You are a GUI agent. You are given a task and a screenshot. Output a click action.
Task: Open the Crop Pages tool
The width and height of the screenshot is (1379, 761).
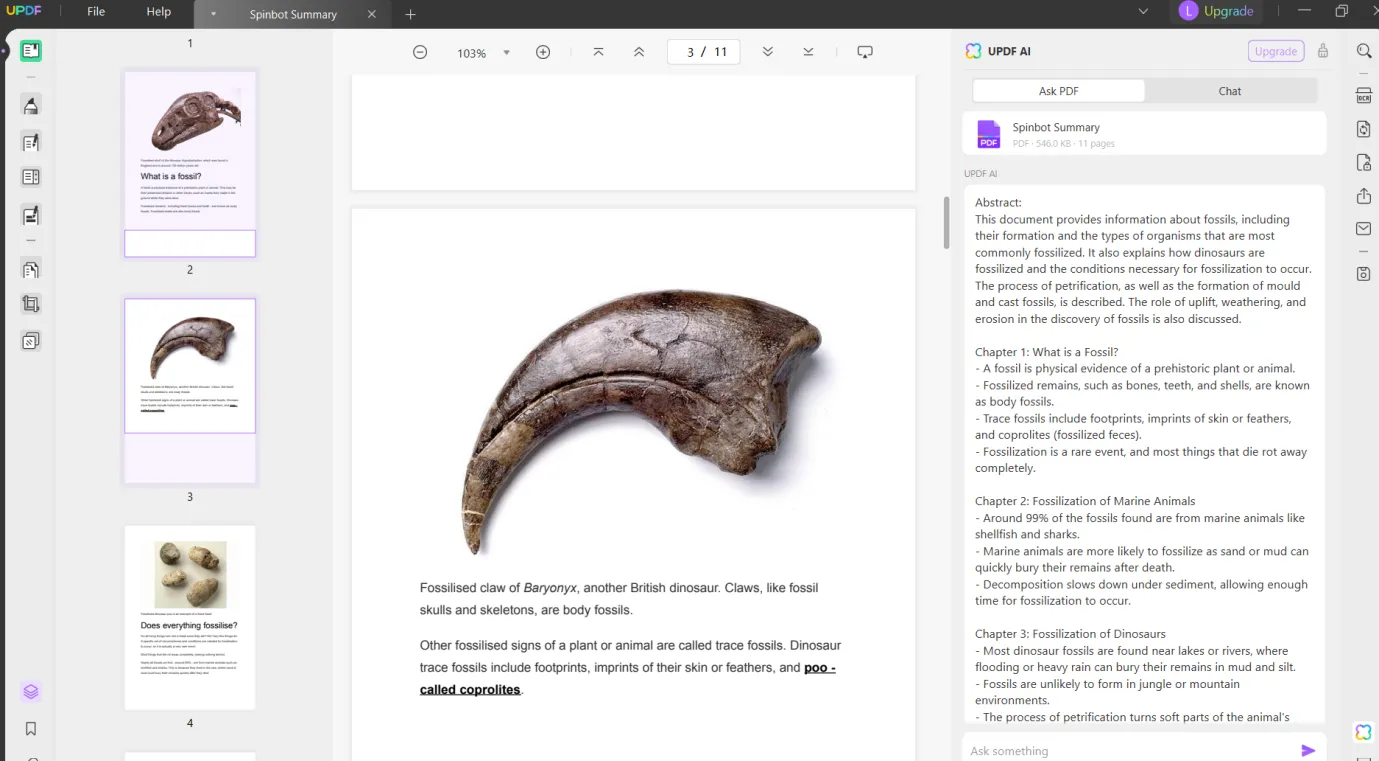click(x=31, y=304)
